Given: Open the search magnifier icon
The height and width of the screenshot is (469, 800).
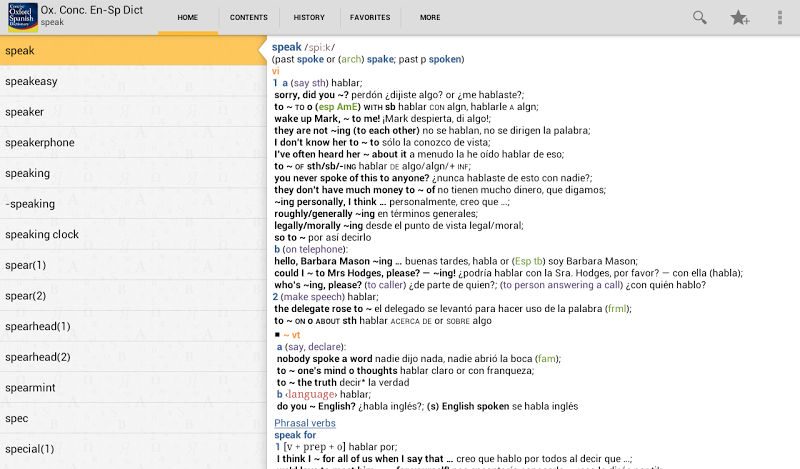Looking at the screenshot, I should coord(700,17).
